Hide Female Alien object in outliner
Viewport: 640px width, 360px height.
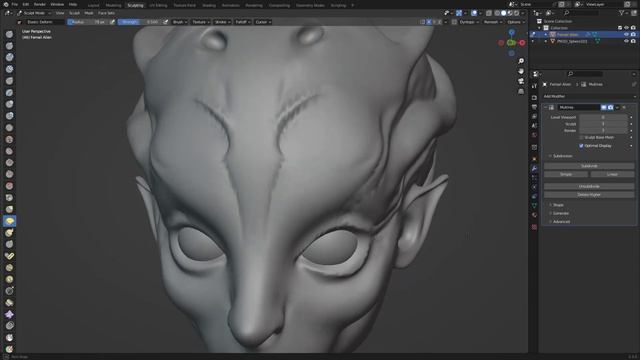pos(626,35)
